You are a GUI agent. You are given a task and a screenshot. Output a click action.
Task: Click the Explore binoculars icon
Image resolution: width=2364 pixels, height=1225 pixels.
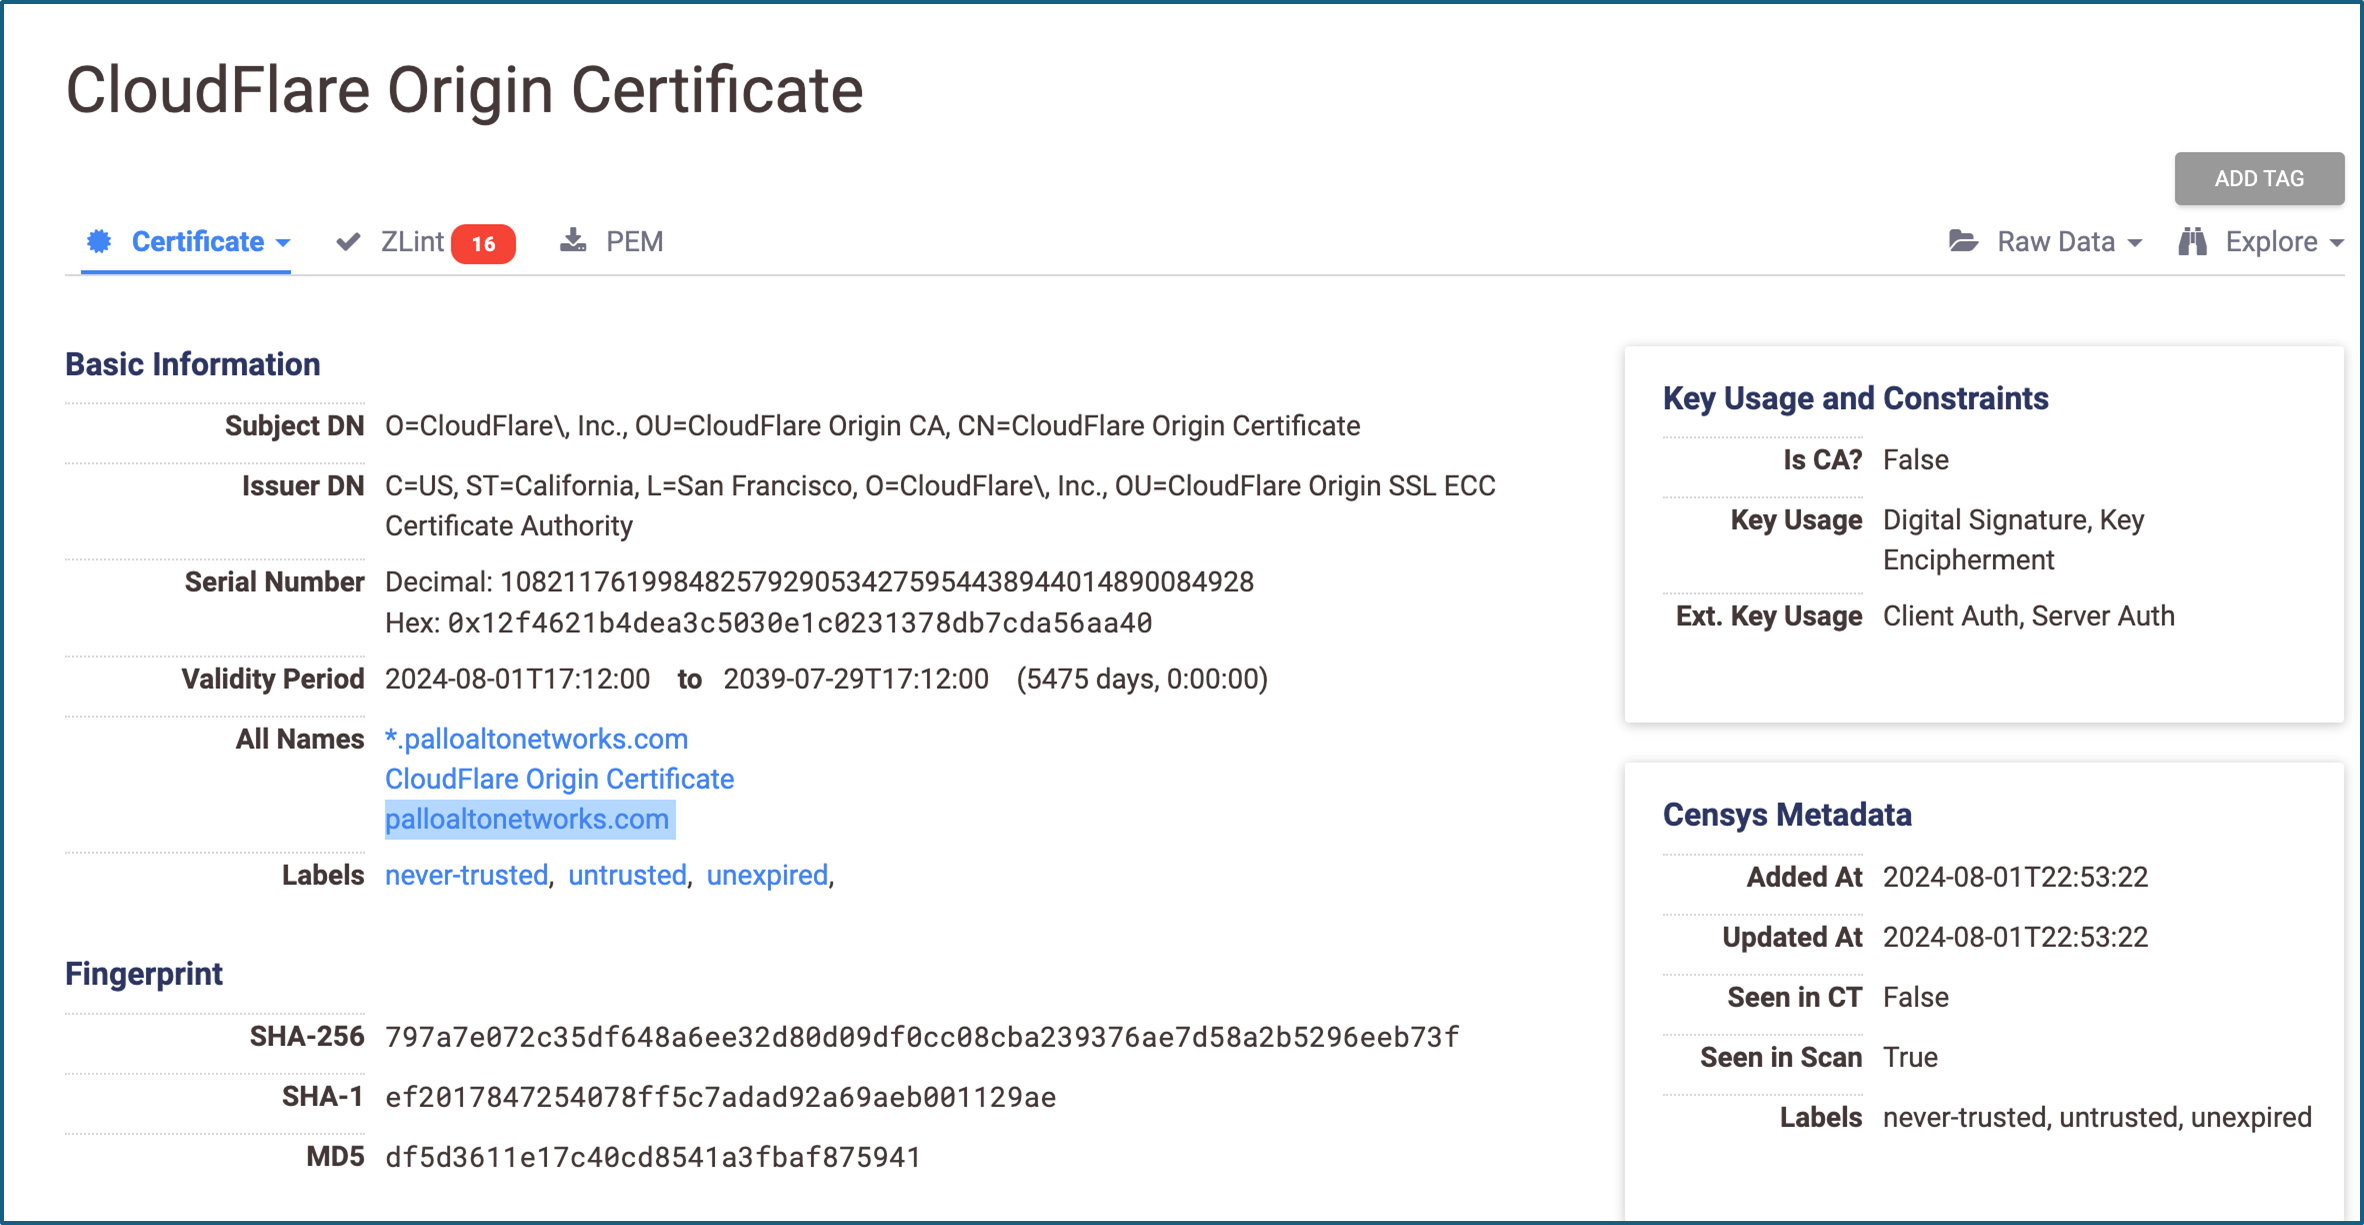(2192, 242)
